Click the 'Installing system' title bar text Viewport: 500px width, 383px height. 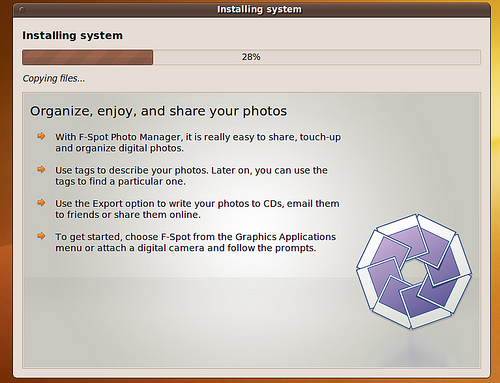tap(259, 9)
